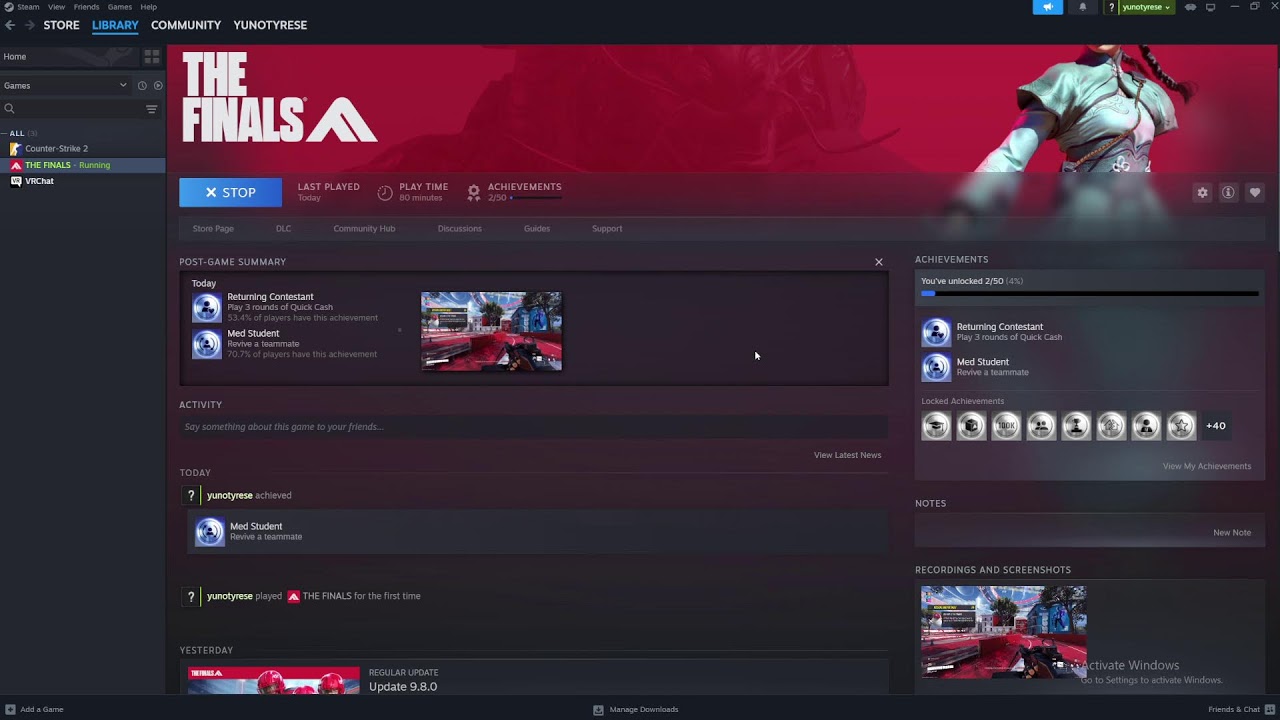Go to the STORE tab
Screen dimensions: 1280x720
(x=61, y=25)
